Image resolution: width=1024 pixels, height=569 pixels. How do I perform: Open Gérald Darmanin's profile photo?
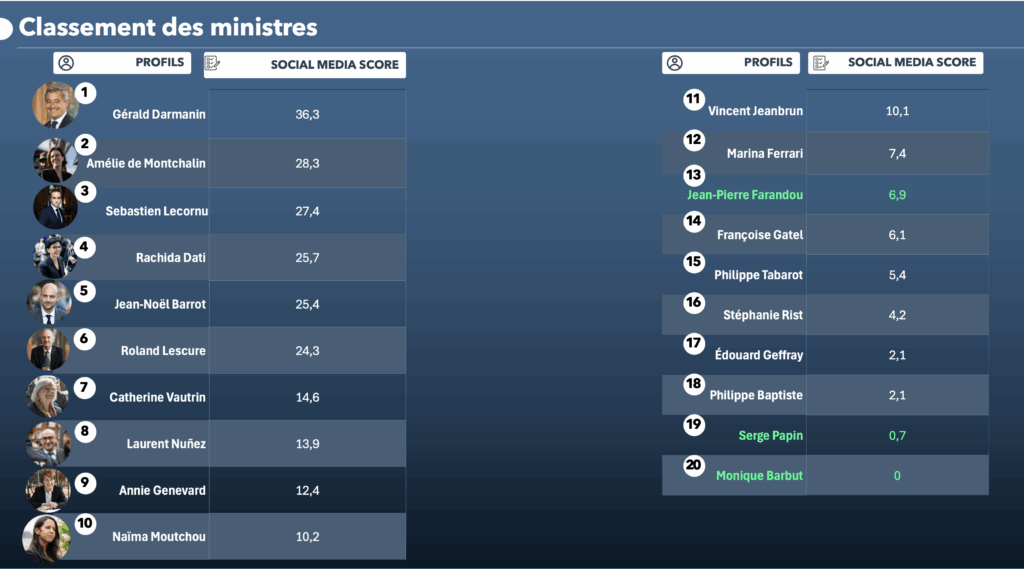tap(55, 105)
